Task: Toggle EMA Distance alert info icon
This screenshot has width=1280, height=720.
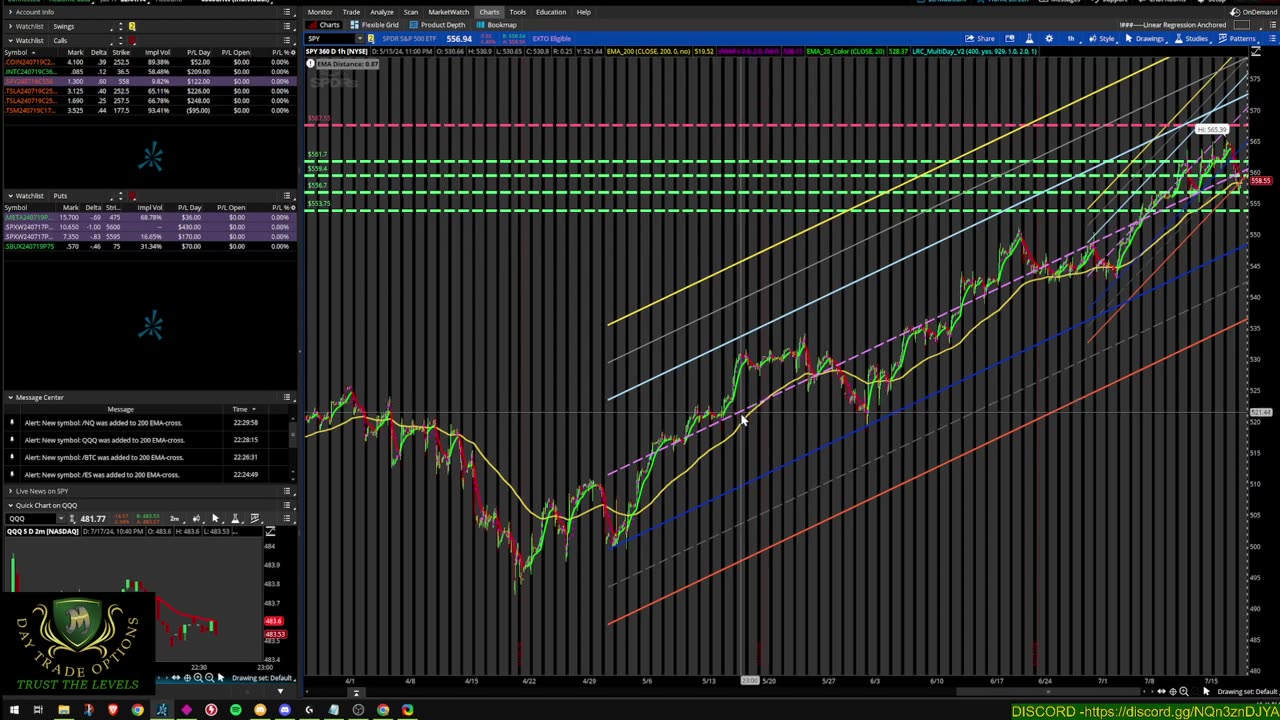Action: [x=311, y=64]
